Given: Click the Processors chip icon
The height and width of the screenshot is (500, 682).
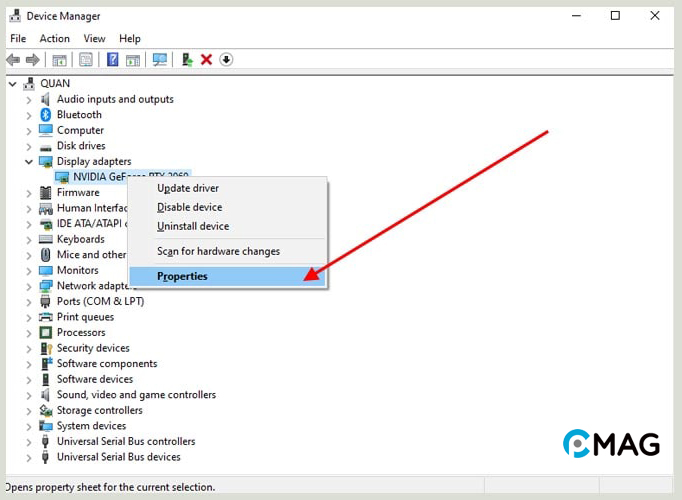Looking at the screenshot, I should tap(46, 333).
